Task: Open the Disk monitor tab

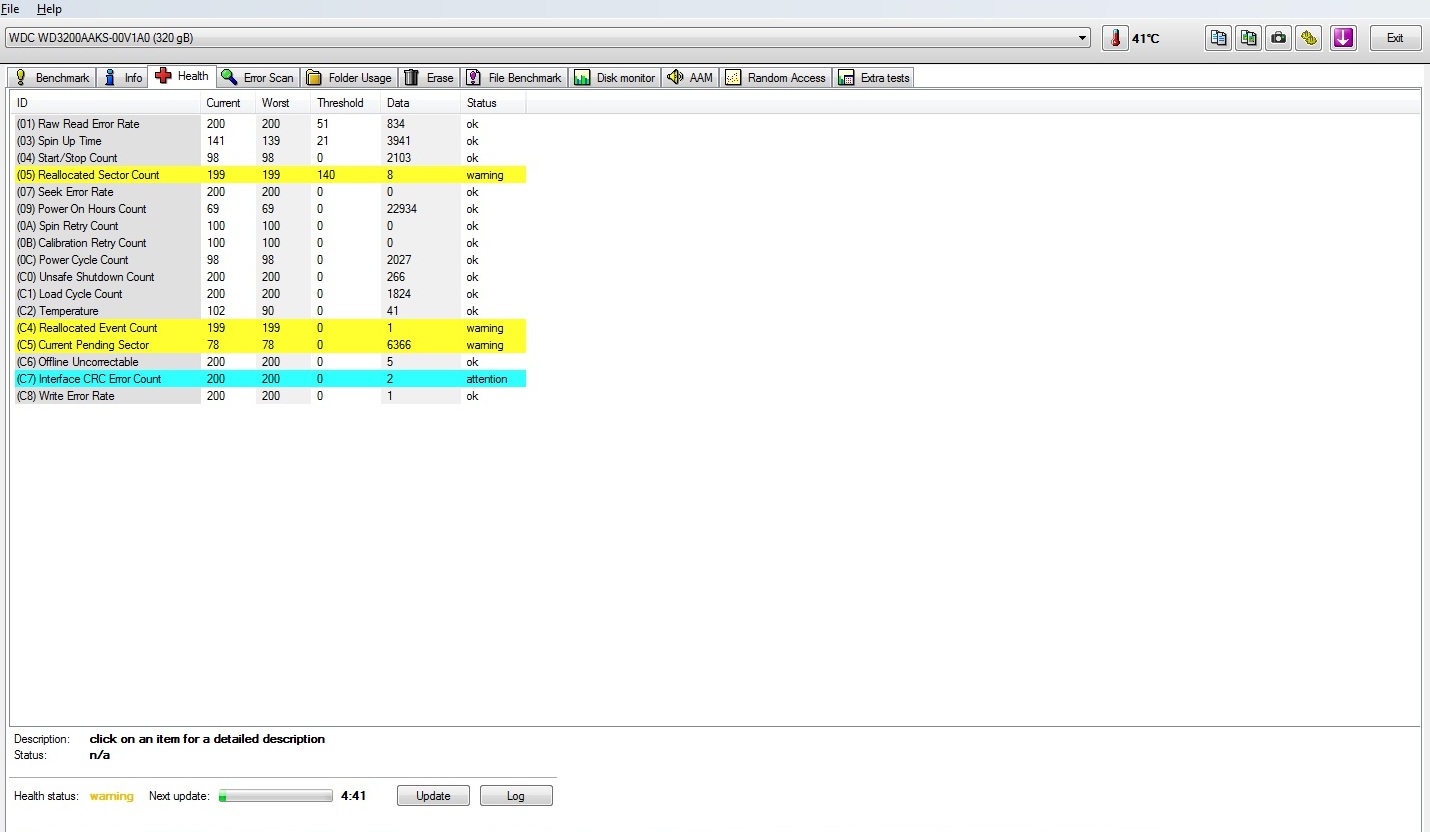Action: (615, 78)
